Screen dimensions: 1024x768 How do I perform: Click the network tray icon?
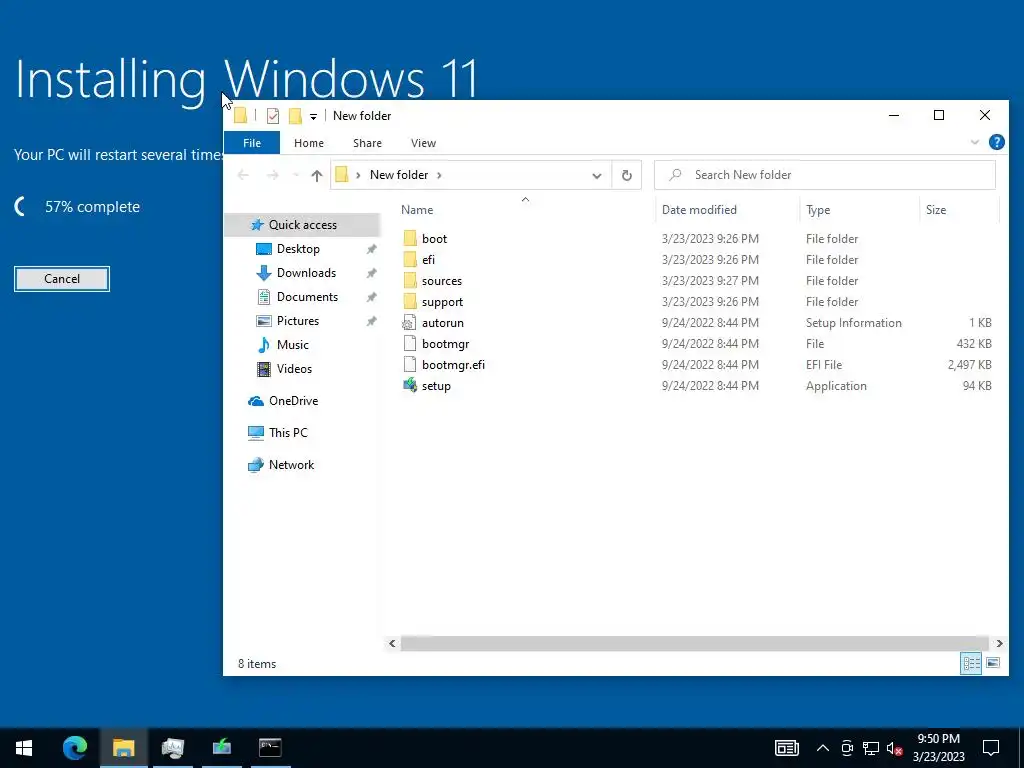pyautogui.click(x=871, y=748)
